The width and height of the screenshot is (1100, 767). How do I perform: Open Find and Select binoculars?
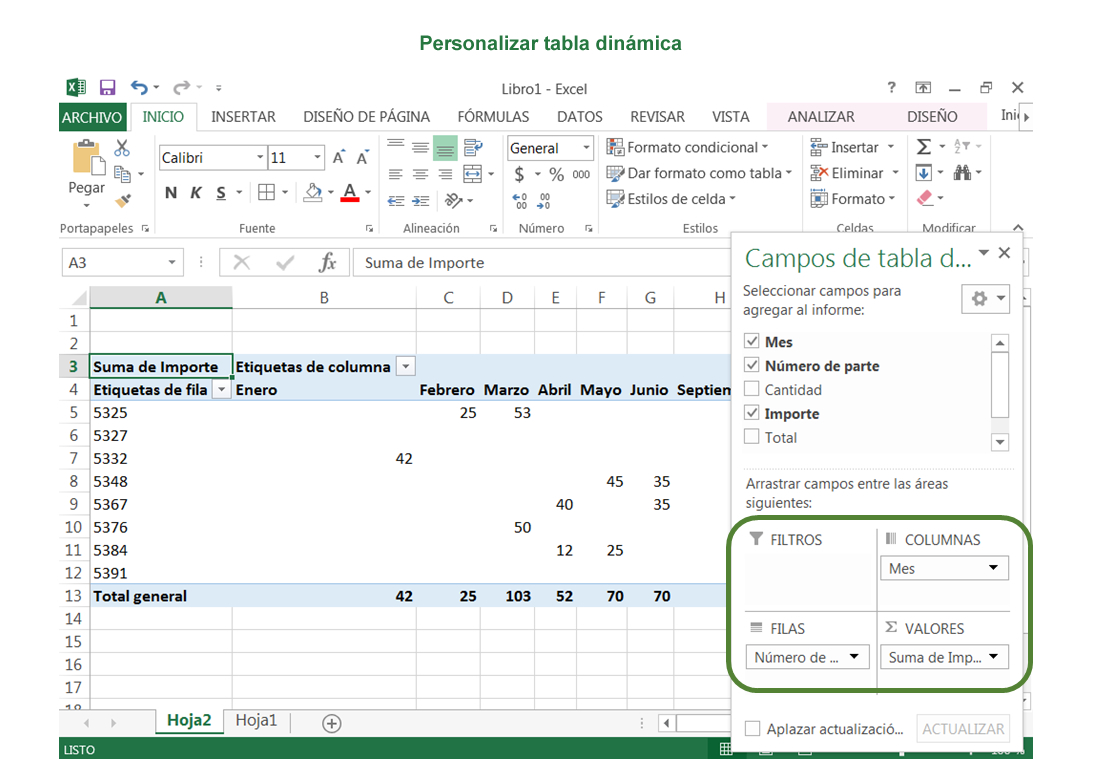962,173
